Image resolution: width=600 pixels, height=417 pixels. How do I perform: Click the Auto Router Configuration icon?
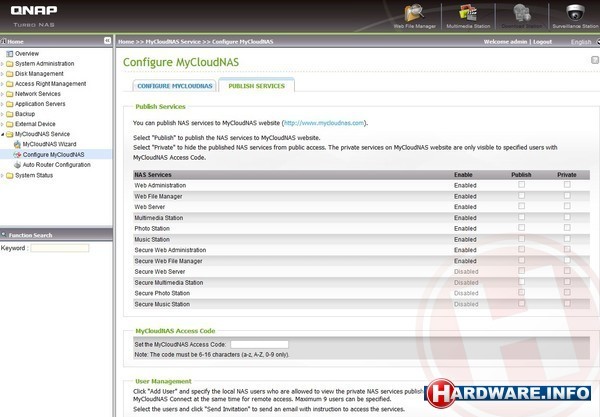pos(17,165)
